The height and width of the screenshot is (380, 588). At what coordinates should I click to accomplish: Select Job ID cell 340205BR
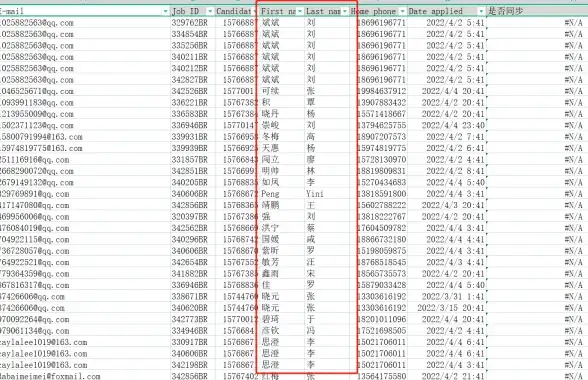[189, 183]
